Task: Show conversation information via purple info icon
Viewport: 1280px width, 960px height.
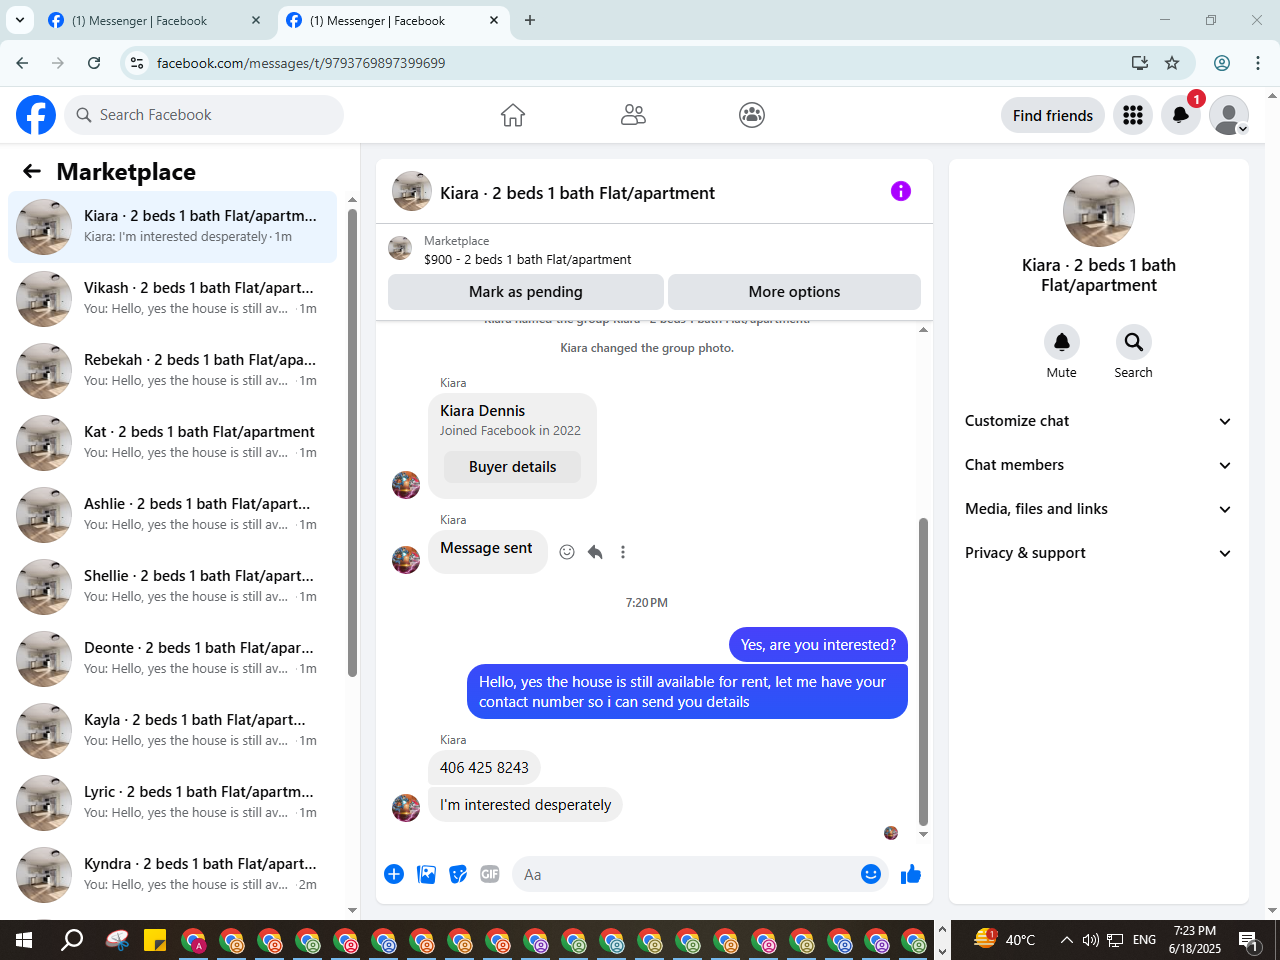Action: (x=901, y=191)
